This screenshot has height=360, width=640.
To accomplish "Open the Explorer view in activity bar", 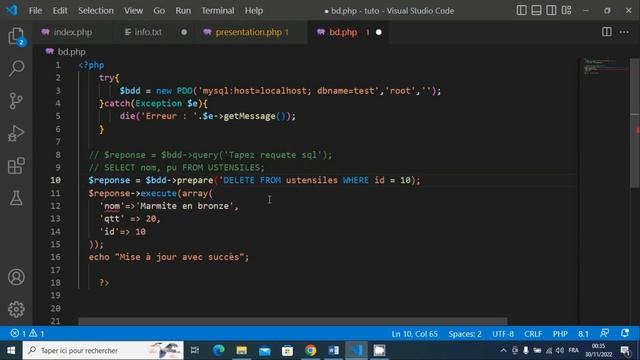I will pos(16,36).
